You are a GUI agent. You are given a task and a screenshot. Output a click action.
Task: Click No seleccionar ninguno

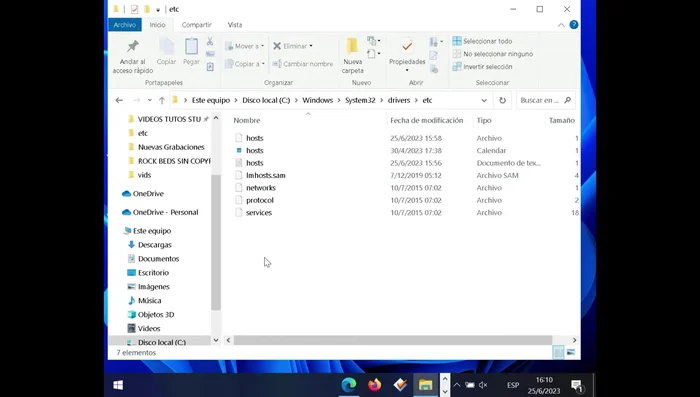click(493, 54)
